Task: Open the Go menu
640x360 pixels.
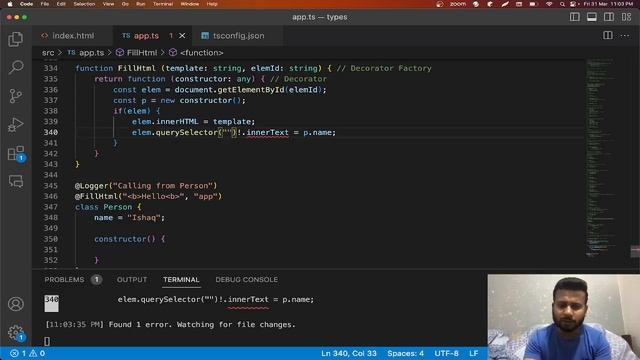Action: coord(125,4)
